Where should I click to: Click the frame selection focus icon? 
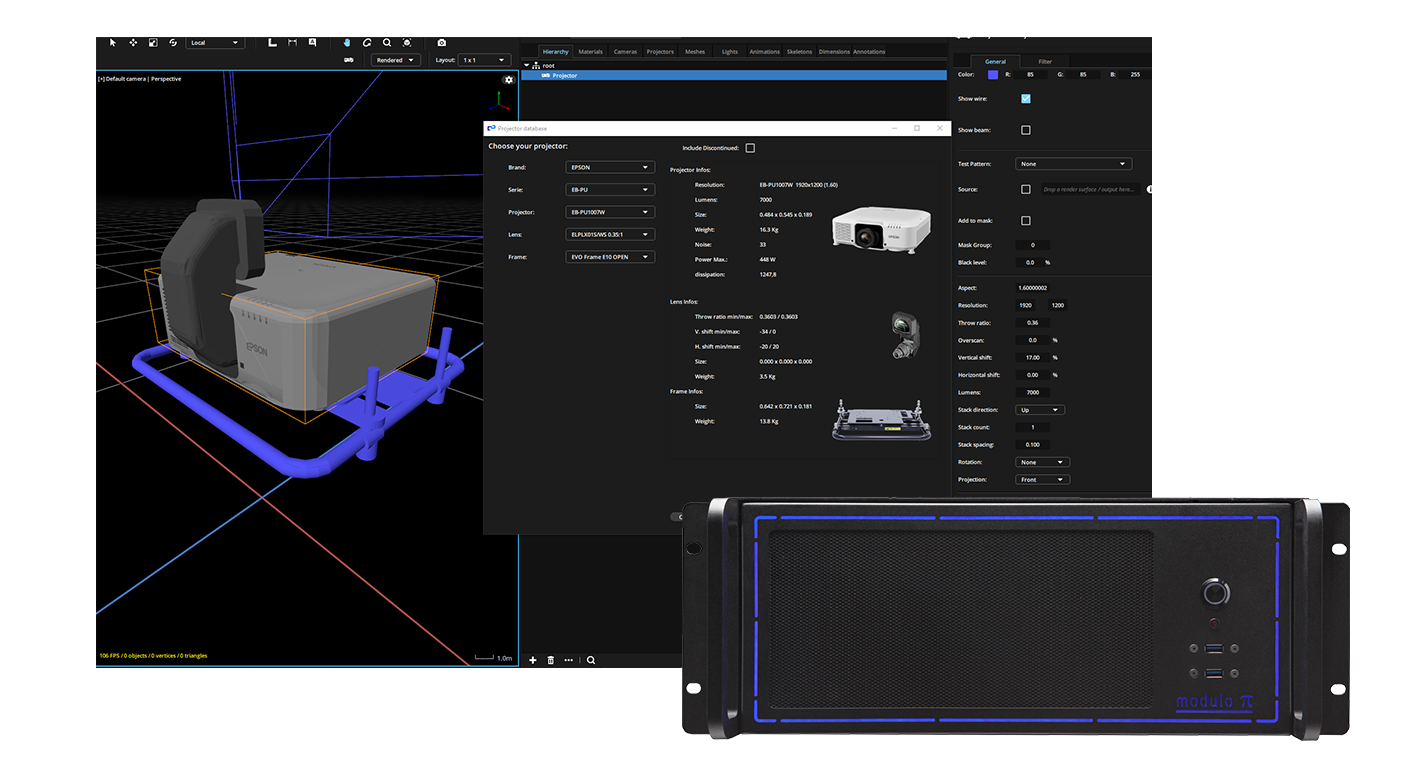tap(407, 43)
